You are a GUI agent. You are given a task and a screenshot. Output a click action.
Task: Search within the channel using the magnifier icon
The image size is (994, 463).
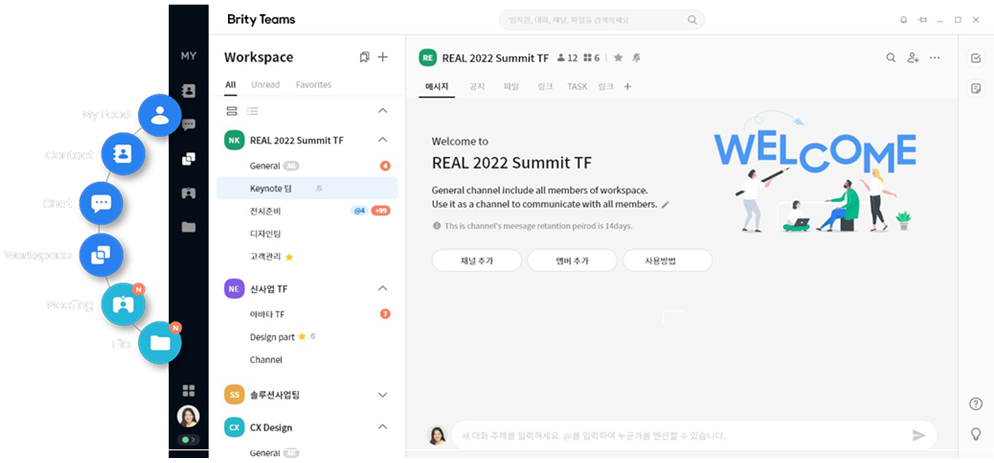(x=891, y=58)
